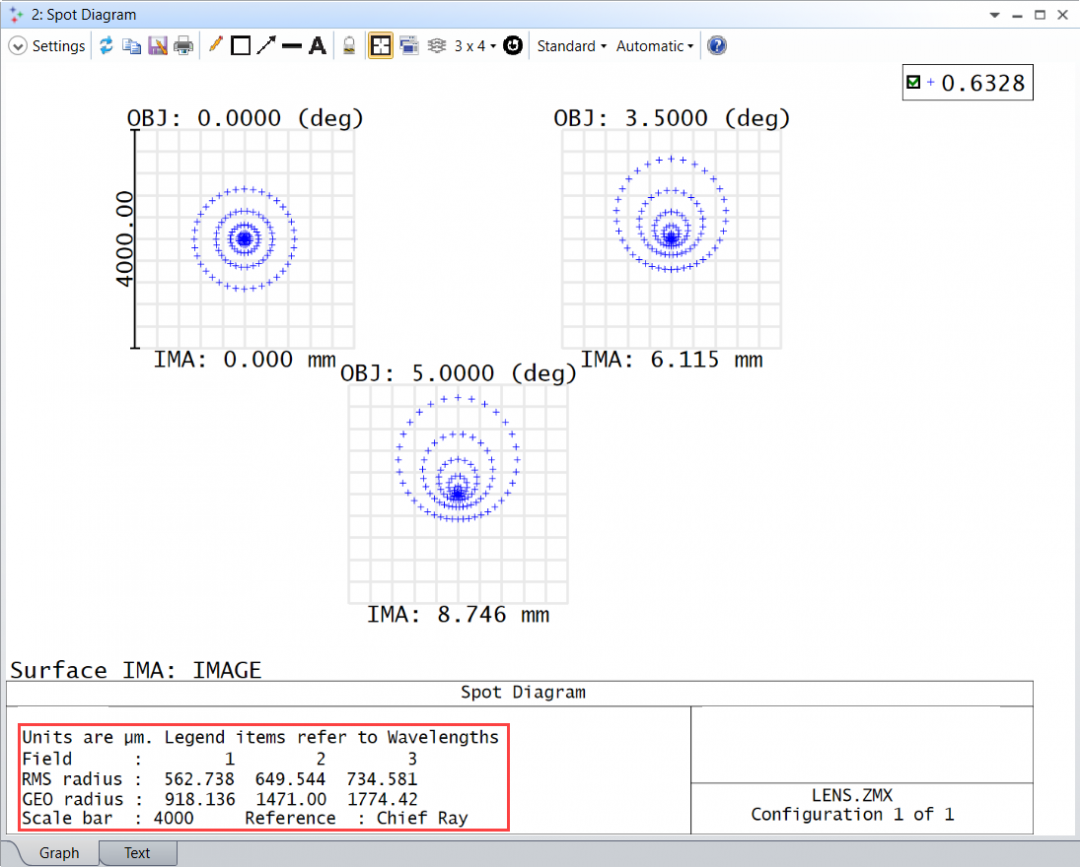This screenshot has height=867, width=1080.
Task: Select the rectangle annotation tool
Action: pos(241,45)
